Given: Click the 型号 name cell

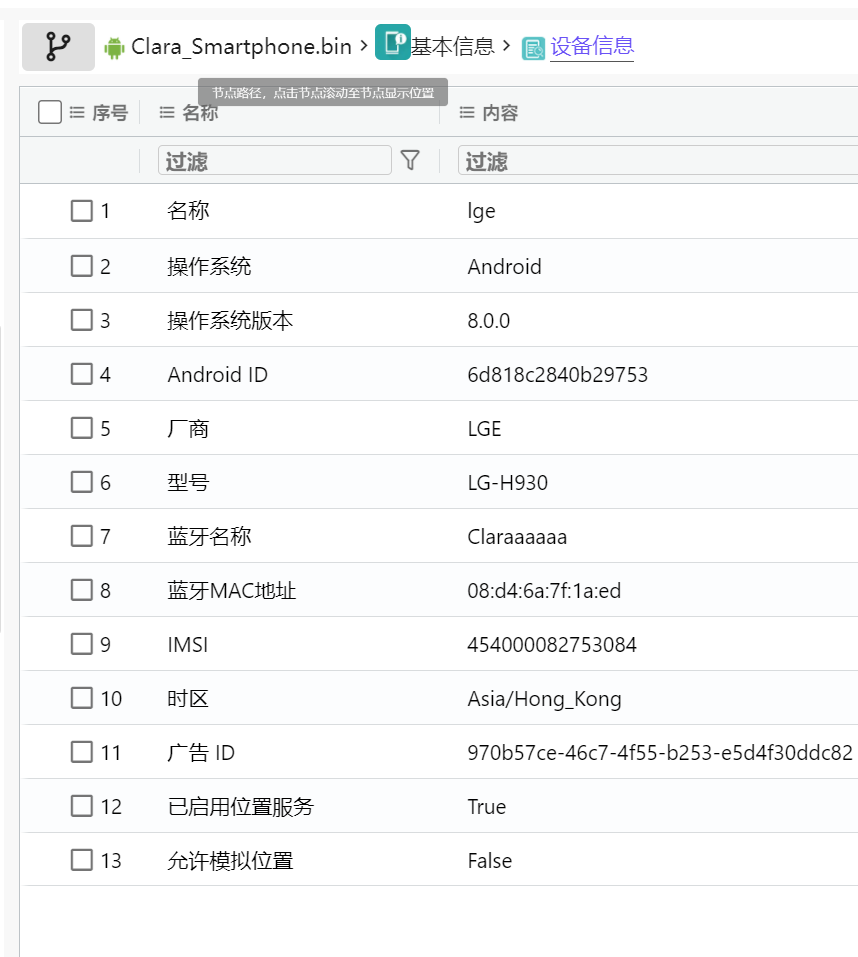Looking at the screenshot, I should (188, 483).
